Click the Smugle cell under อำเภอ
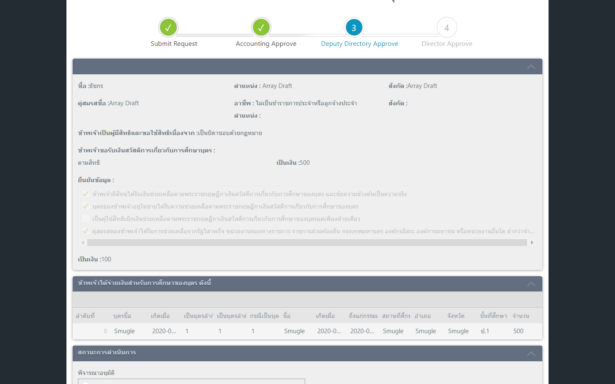The width and height of the screenshot is (615, 384). pos(426,331)
